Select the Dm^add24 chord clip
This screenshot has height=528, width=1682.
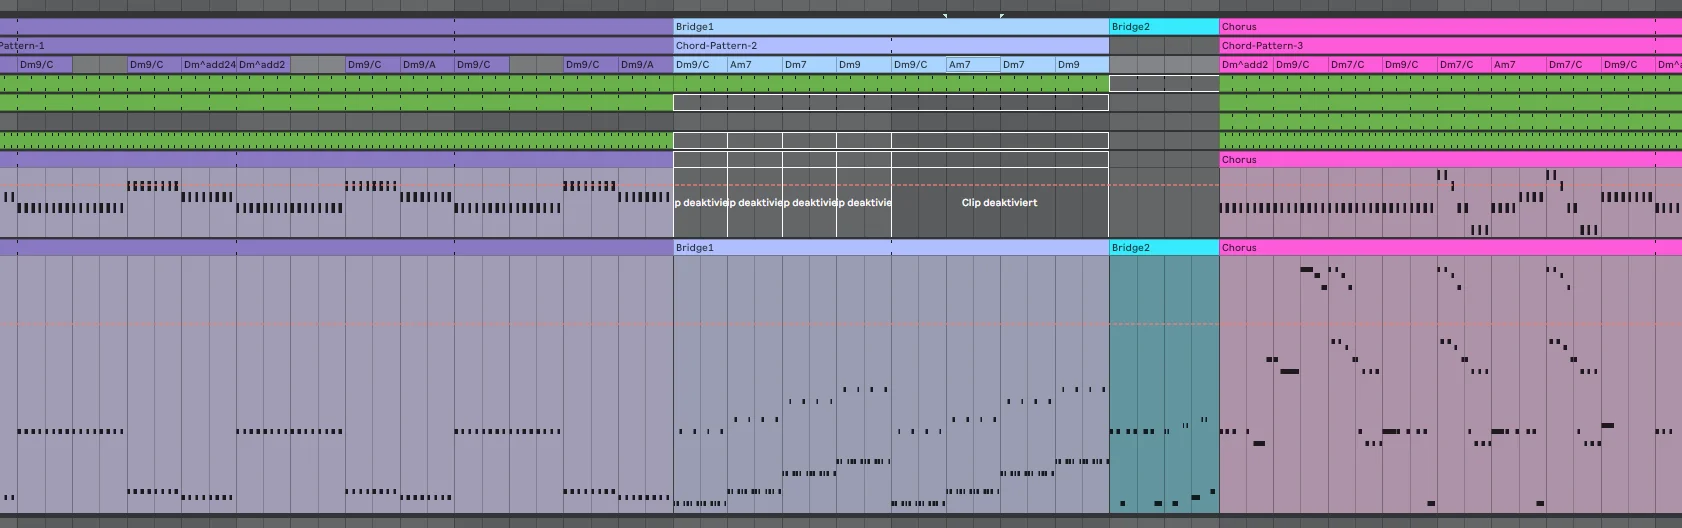[x=209, y=65]
